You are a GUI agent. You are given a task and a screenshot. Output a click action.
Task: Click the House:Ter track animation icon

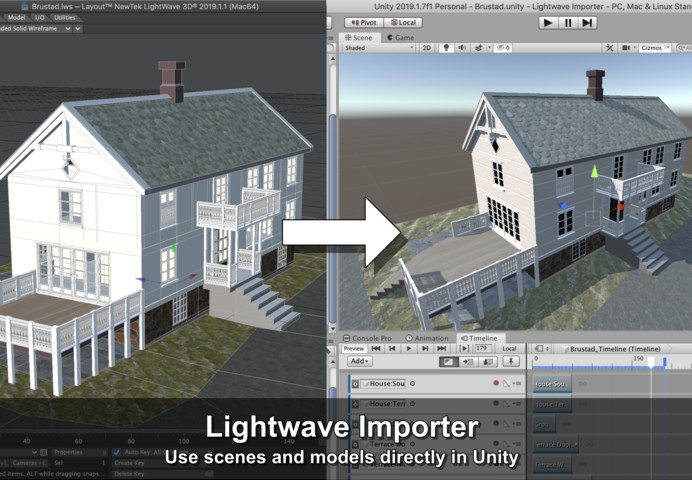355,404
